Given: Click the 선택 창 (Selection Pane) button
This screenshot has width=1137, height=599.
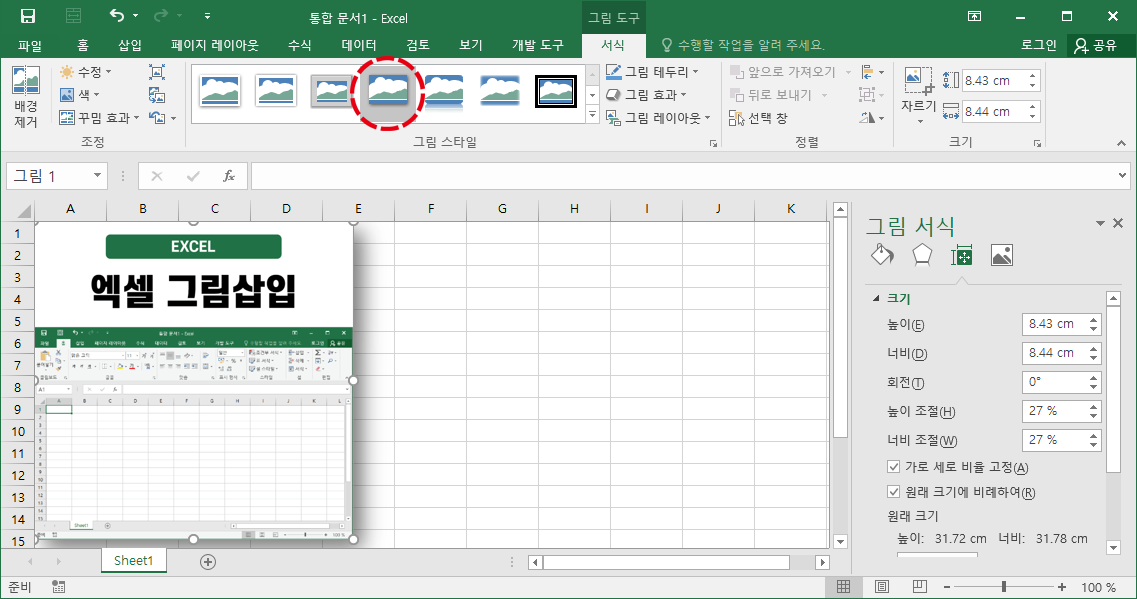Looking at the screenshot, I should (758, 117).
